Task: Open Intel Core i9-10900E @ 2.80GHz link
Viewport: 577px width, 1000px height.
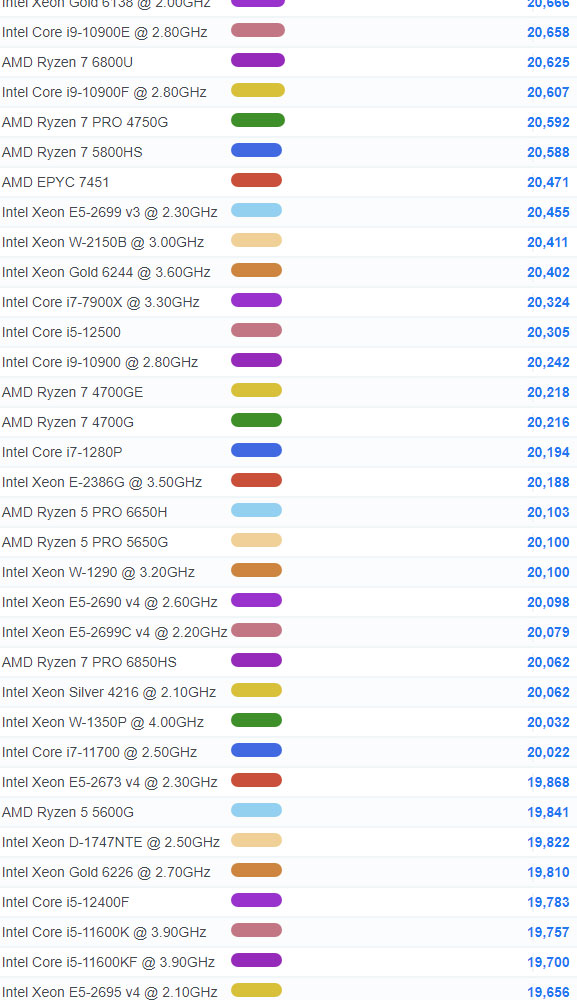Action: pos(105,32)
